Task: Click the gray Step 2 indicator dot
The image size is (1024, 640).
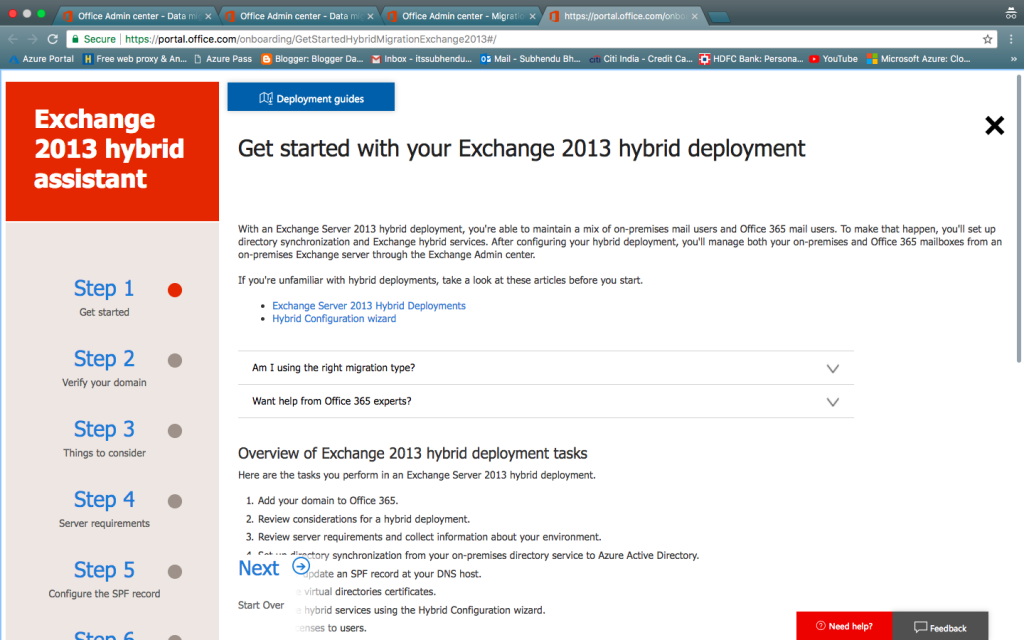Action: point(174,360)
